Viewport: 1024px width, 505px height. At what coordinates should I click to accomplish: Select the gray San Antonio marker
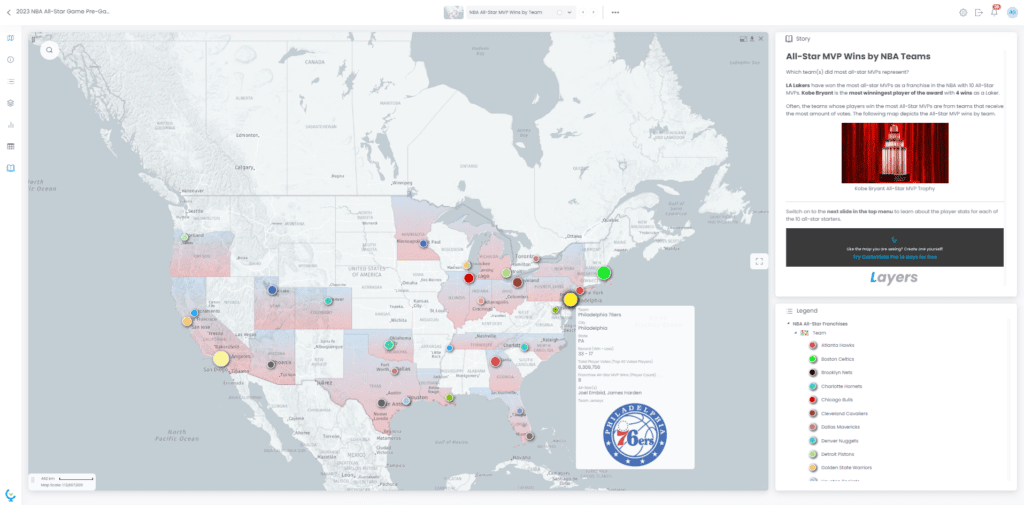click(x=381, y=403)
